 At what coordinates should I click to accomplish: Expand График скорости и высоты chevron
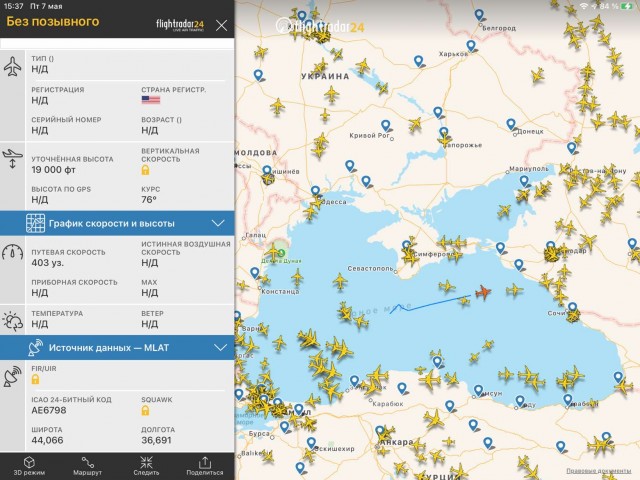[x=218, y=223]
